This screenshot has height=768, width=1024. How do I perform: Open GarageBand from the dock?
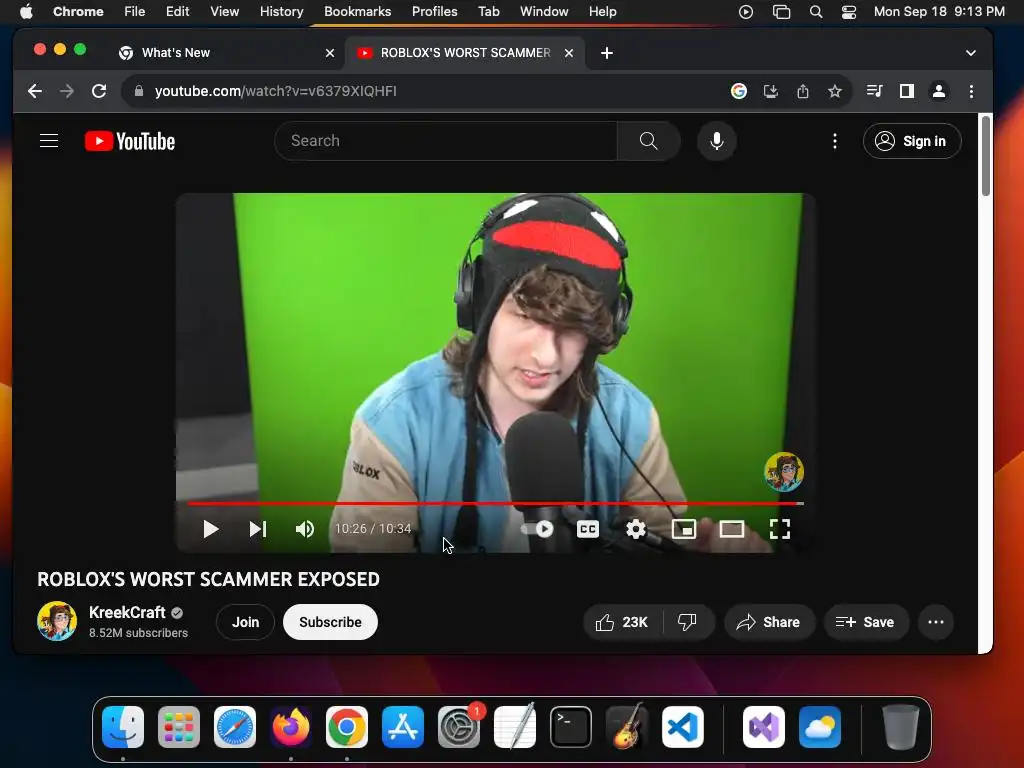point(627,727)
